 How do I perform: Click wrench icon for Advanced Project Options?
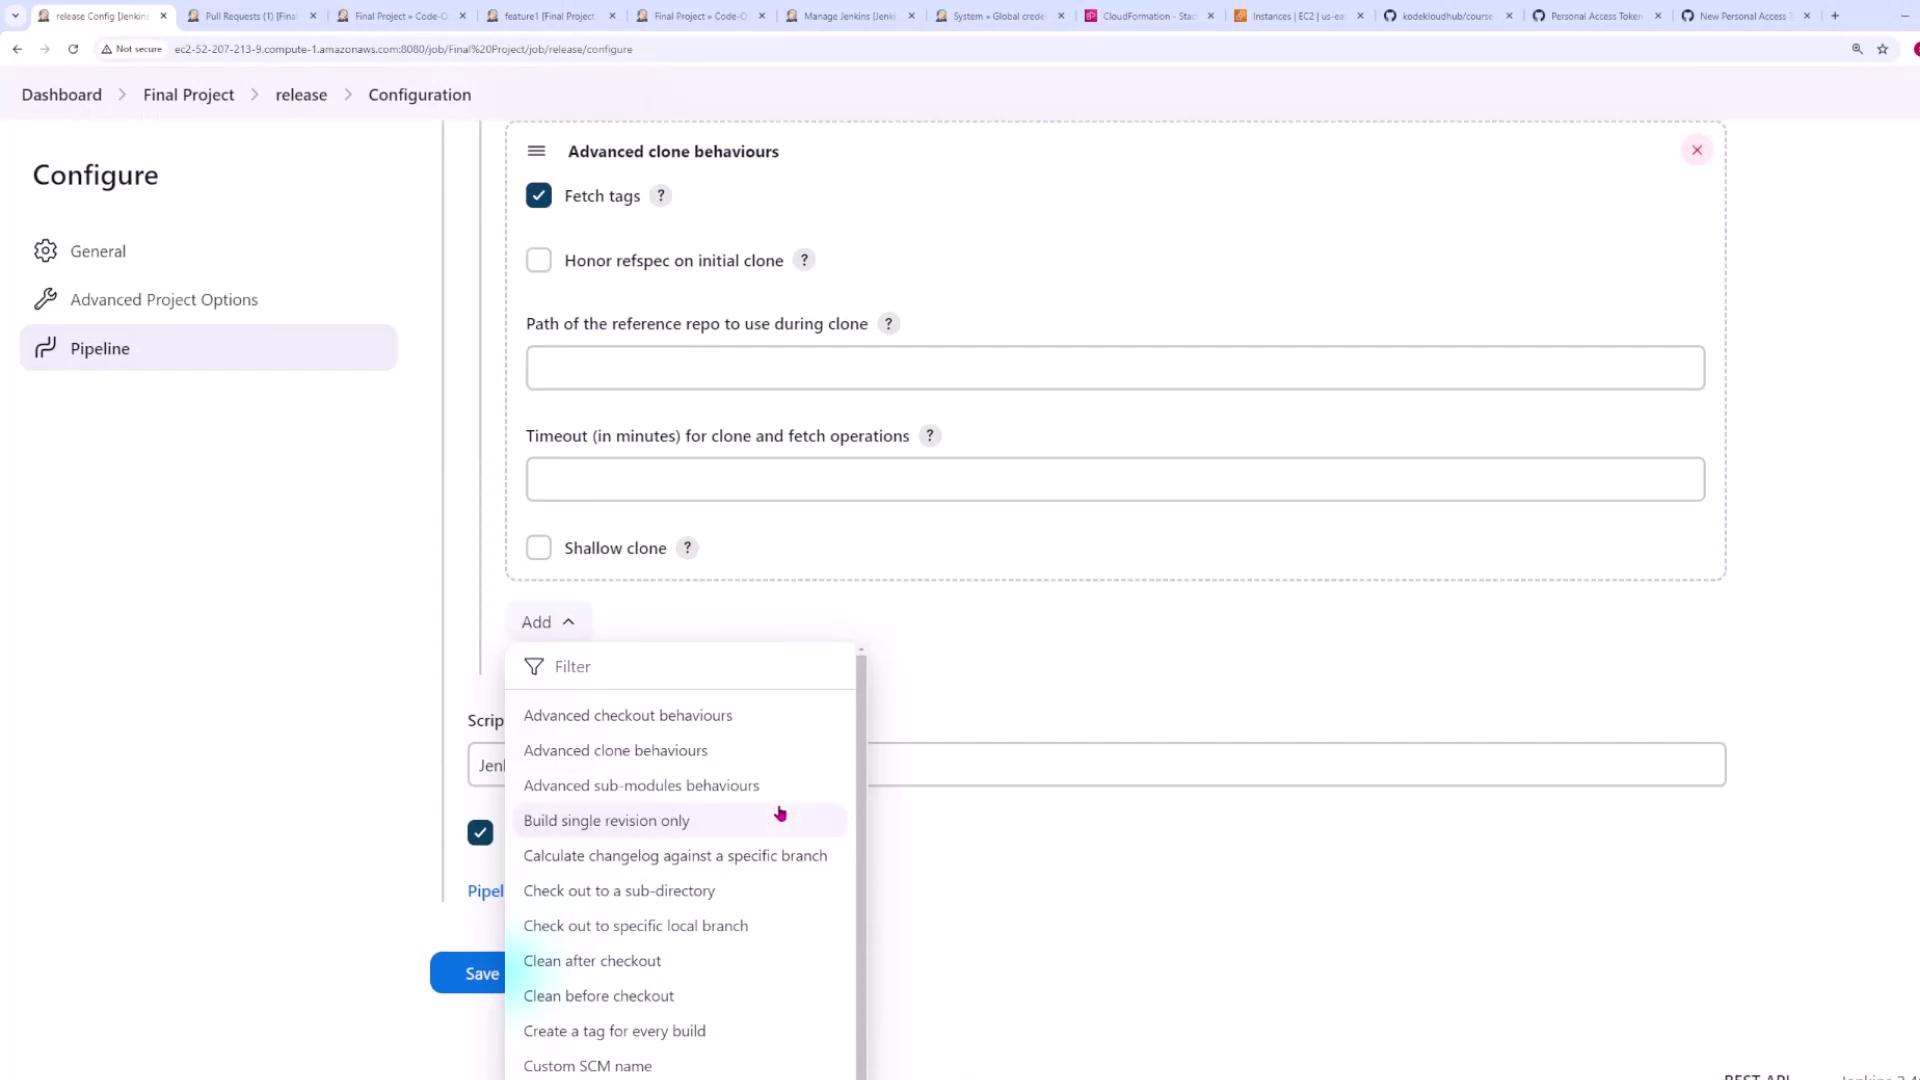[45, 299]
